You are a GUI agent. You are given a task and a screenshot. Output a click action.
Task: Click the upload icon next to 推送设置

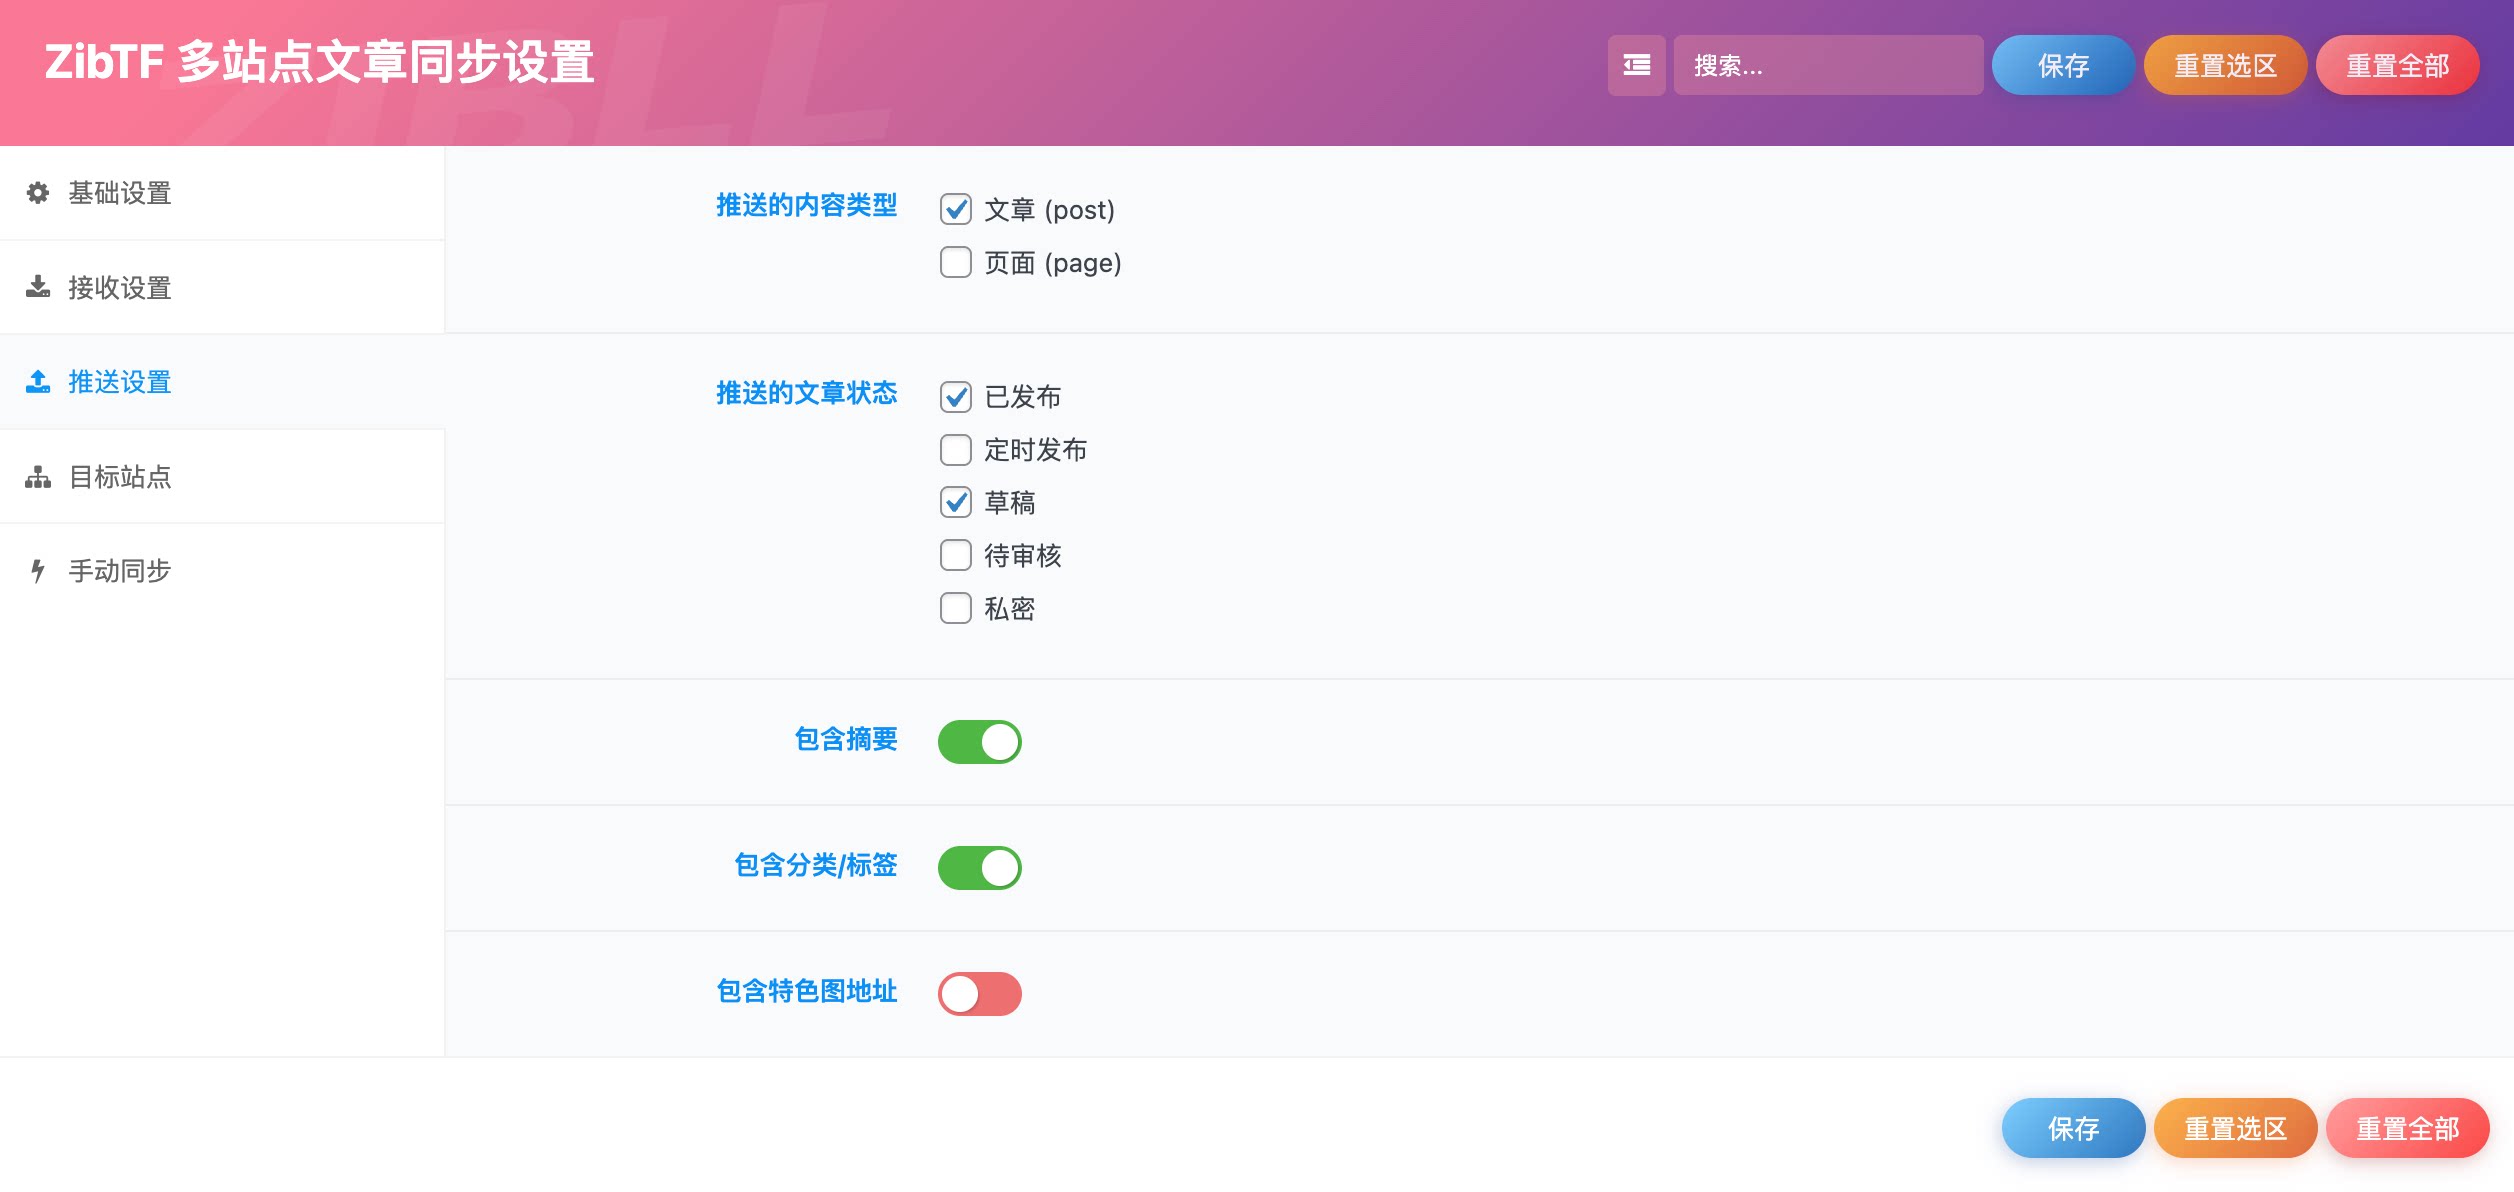[x=37, y=381]
